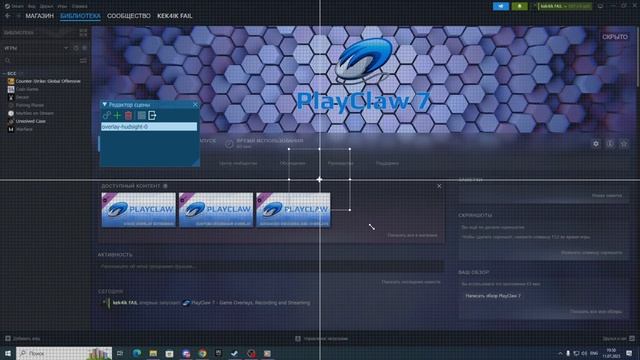Click the green notifications button in the top bar
The width and height of the screenshot is (640, 360).
coord(520,6)
